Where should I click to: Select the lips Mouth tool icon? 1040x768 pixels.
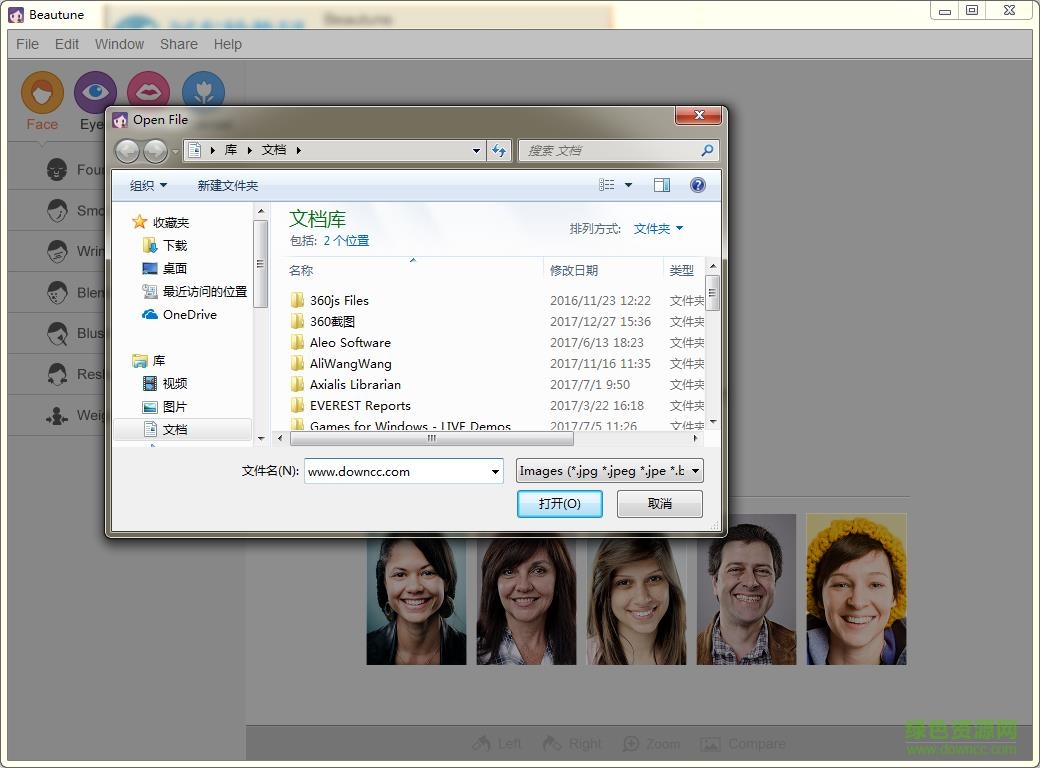(148, 93)
